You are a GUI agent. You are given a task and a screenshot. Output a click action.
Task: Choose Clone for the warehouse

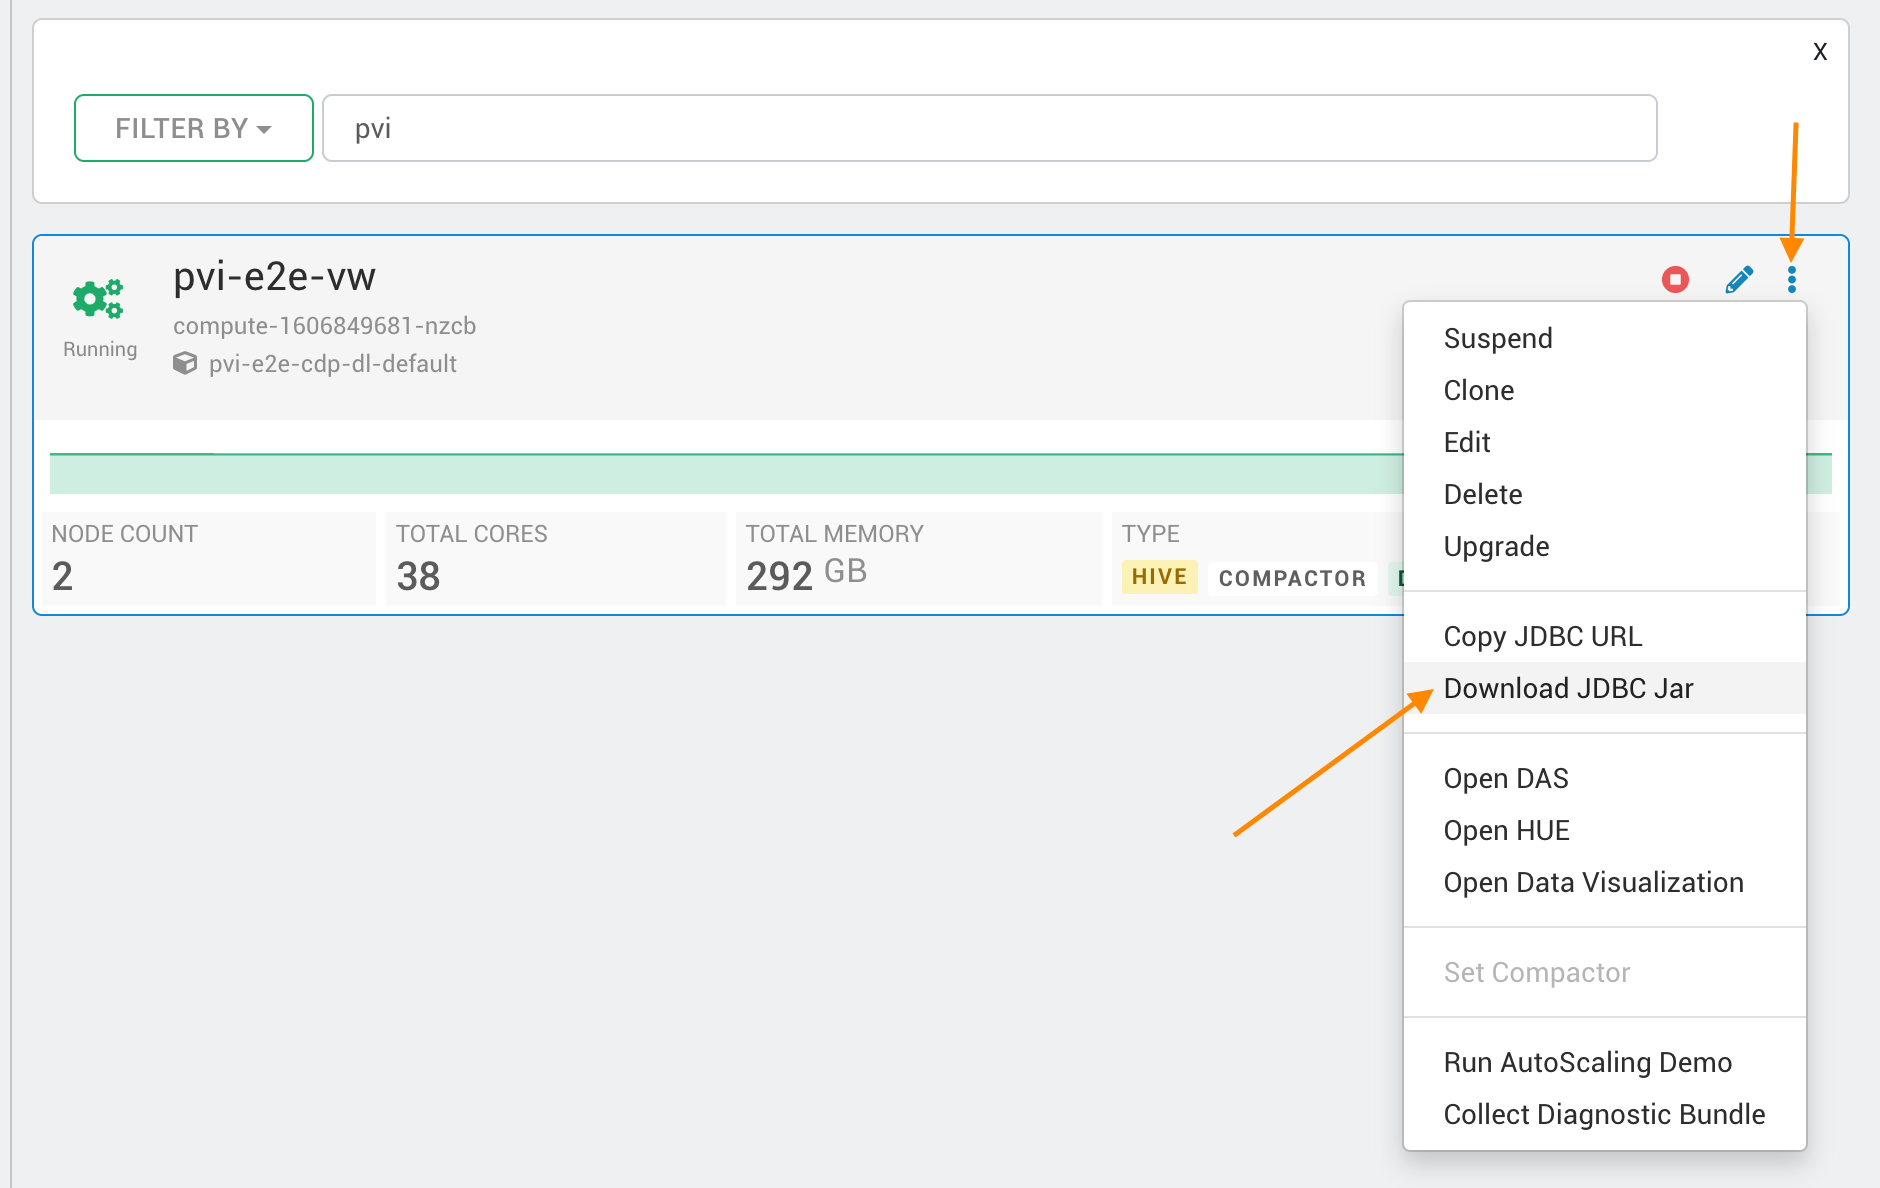[1478, 390]
